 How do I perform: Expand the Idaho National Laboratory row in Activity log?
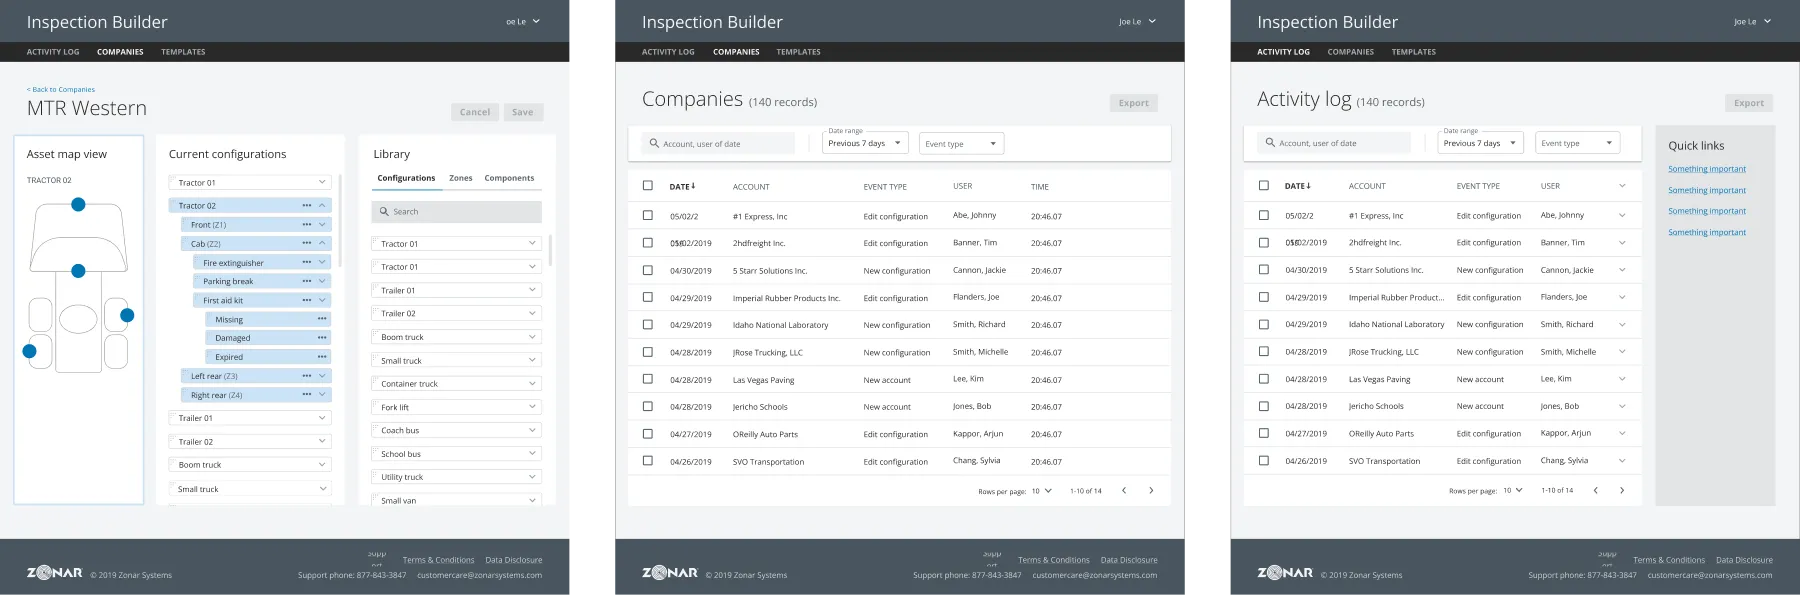tap(1622, 324)
